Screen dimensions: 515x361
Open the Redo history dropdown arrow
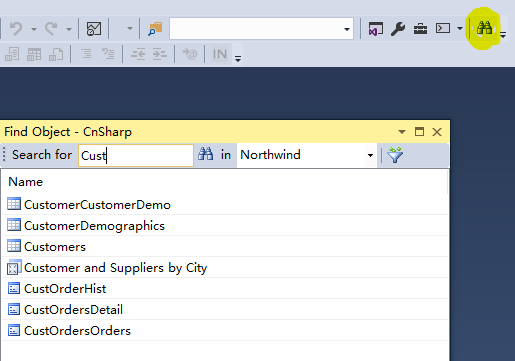pos(69,29)
